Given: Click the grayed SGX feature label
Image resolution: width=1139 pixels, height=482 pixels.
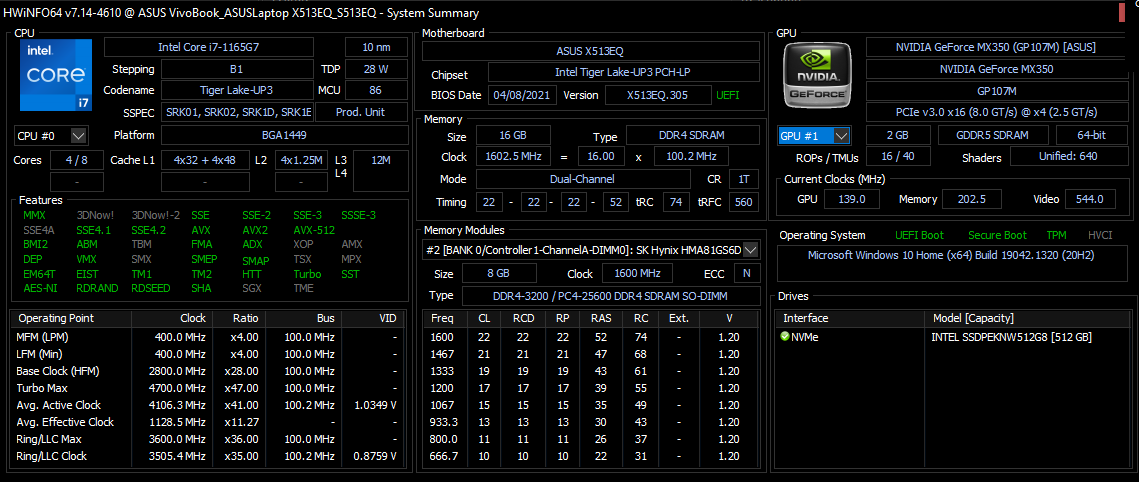Looking at the screenshot, I should click(x=253, y=288).
